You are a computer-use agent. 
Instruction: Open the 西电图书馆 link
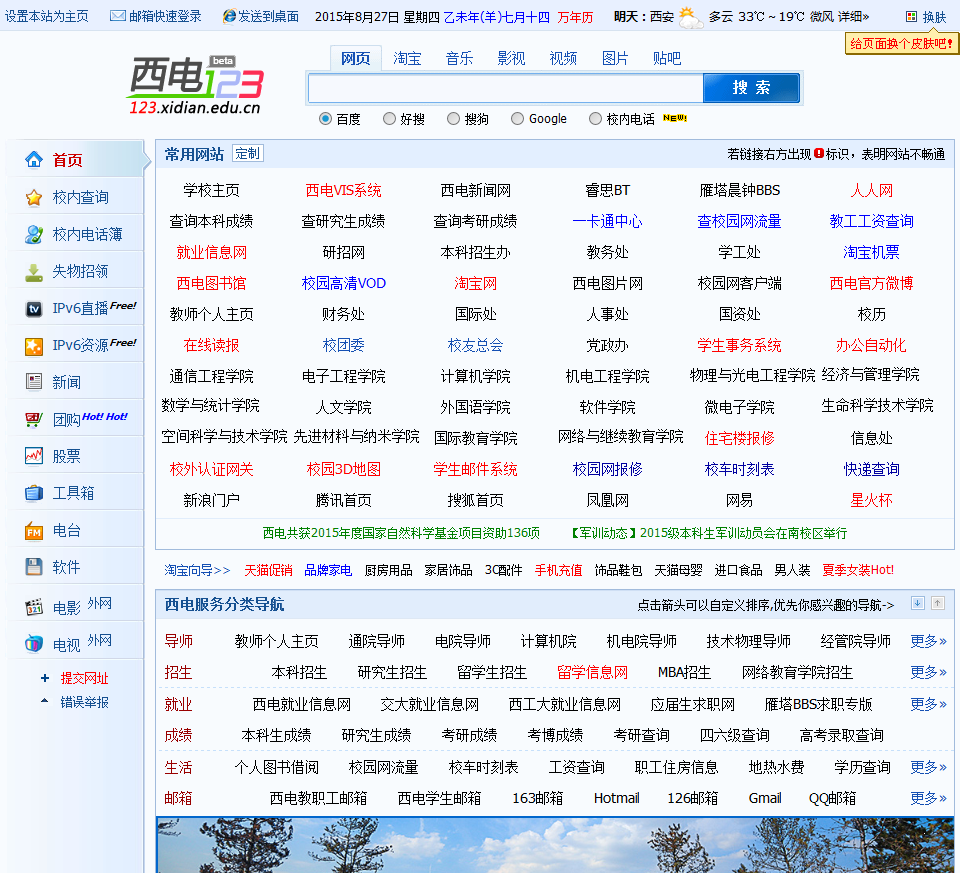tap(211, 283)
